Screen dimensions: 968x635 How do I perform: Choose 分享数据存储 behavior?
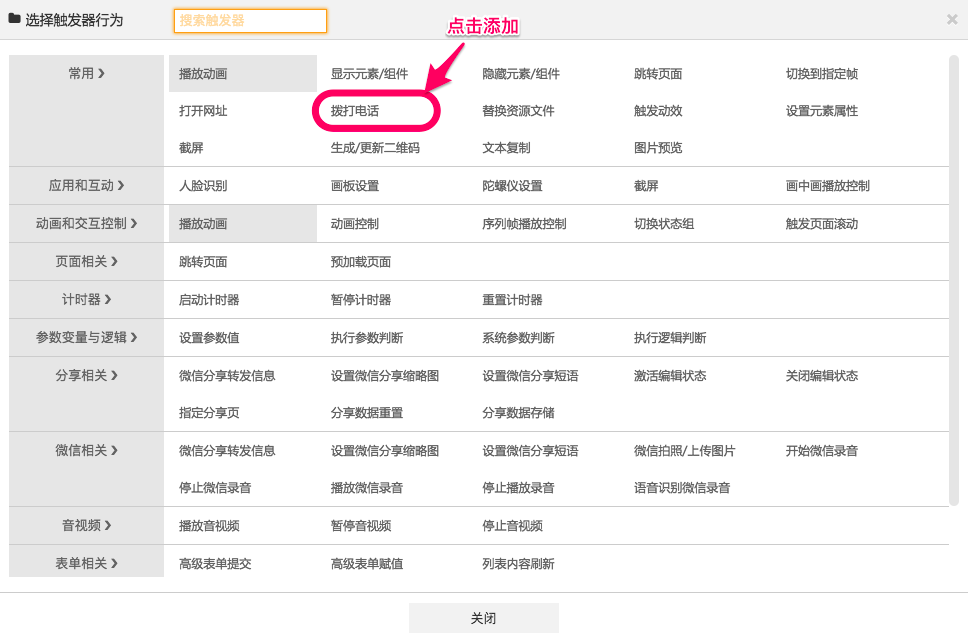click(519, 413)
